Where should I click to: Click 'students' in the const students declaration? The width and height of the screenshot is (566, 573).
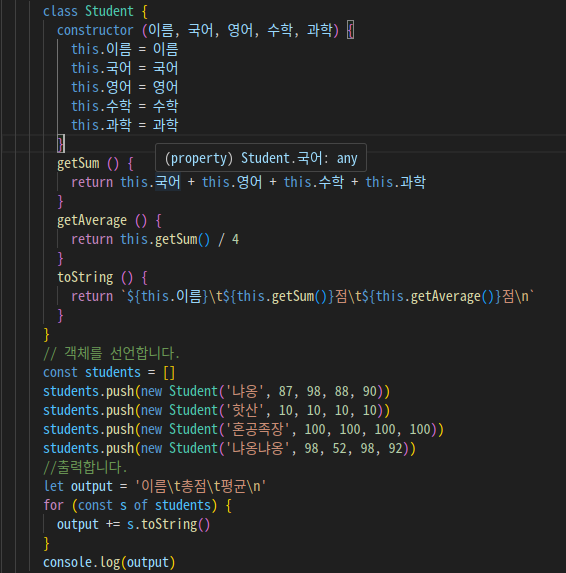(113, 372)
